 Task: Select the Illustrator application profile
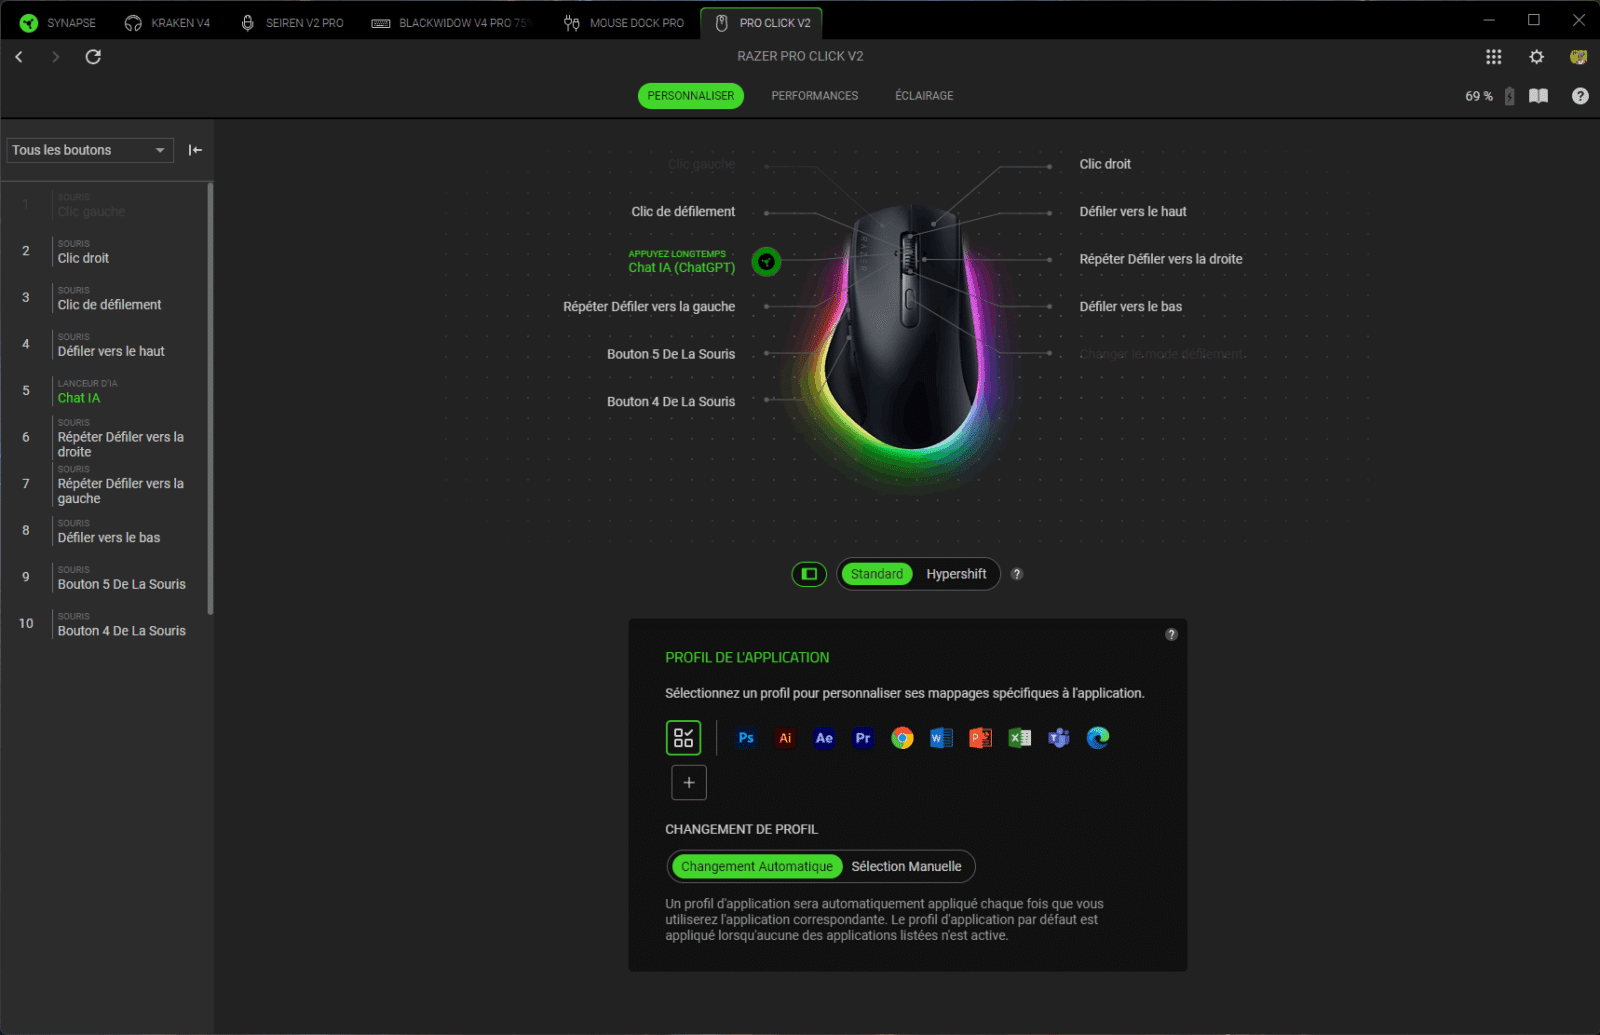[x=785, y=738]
